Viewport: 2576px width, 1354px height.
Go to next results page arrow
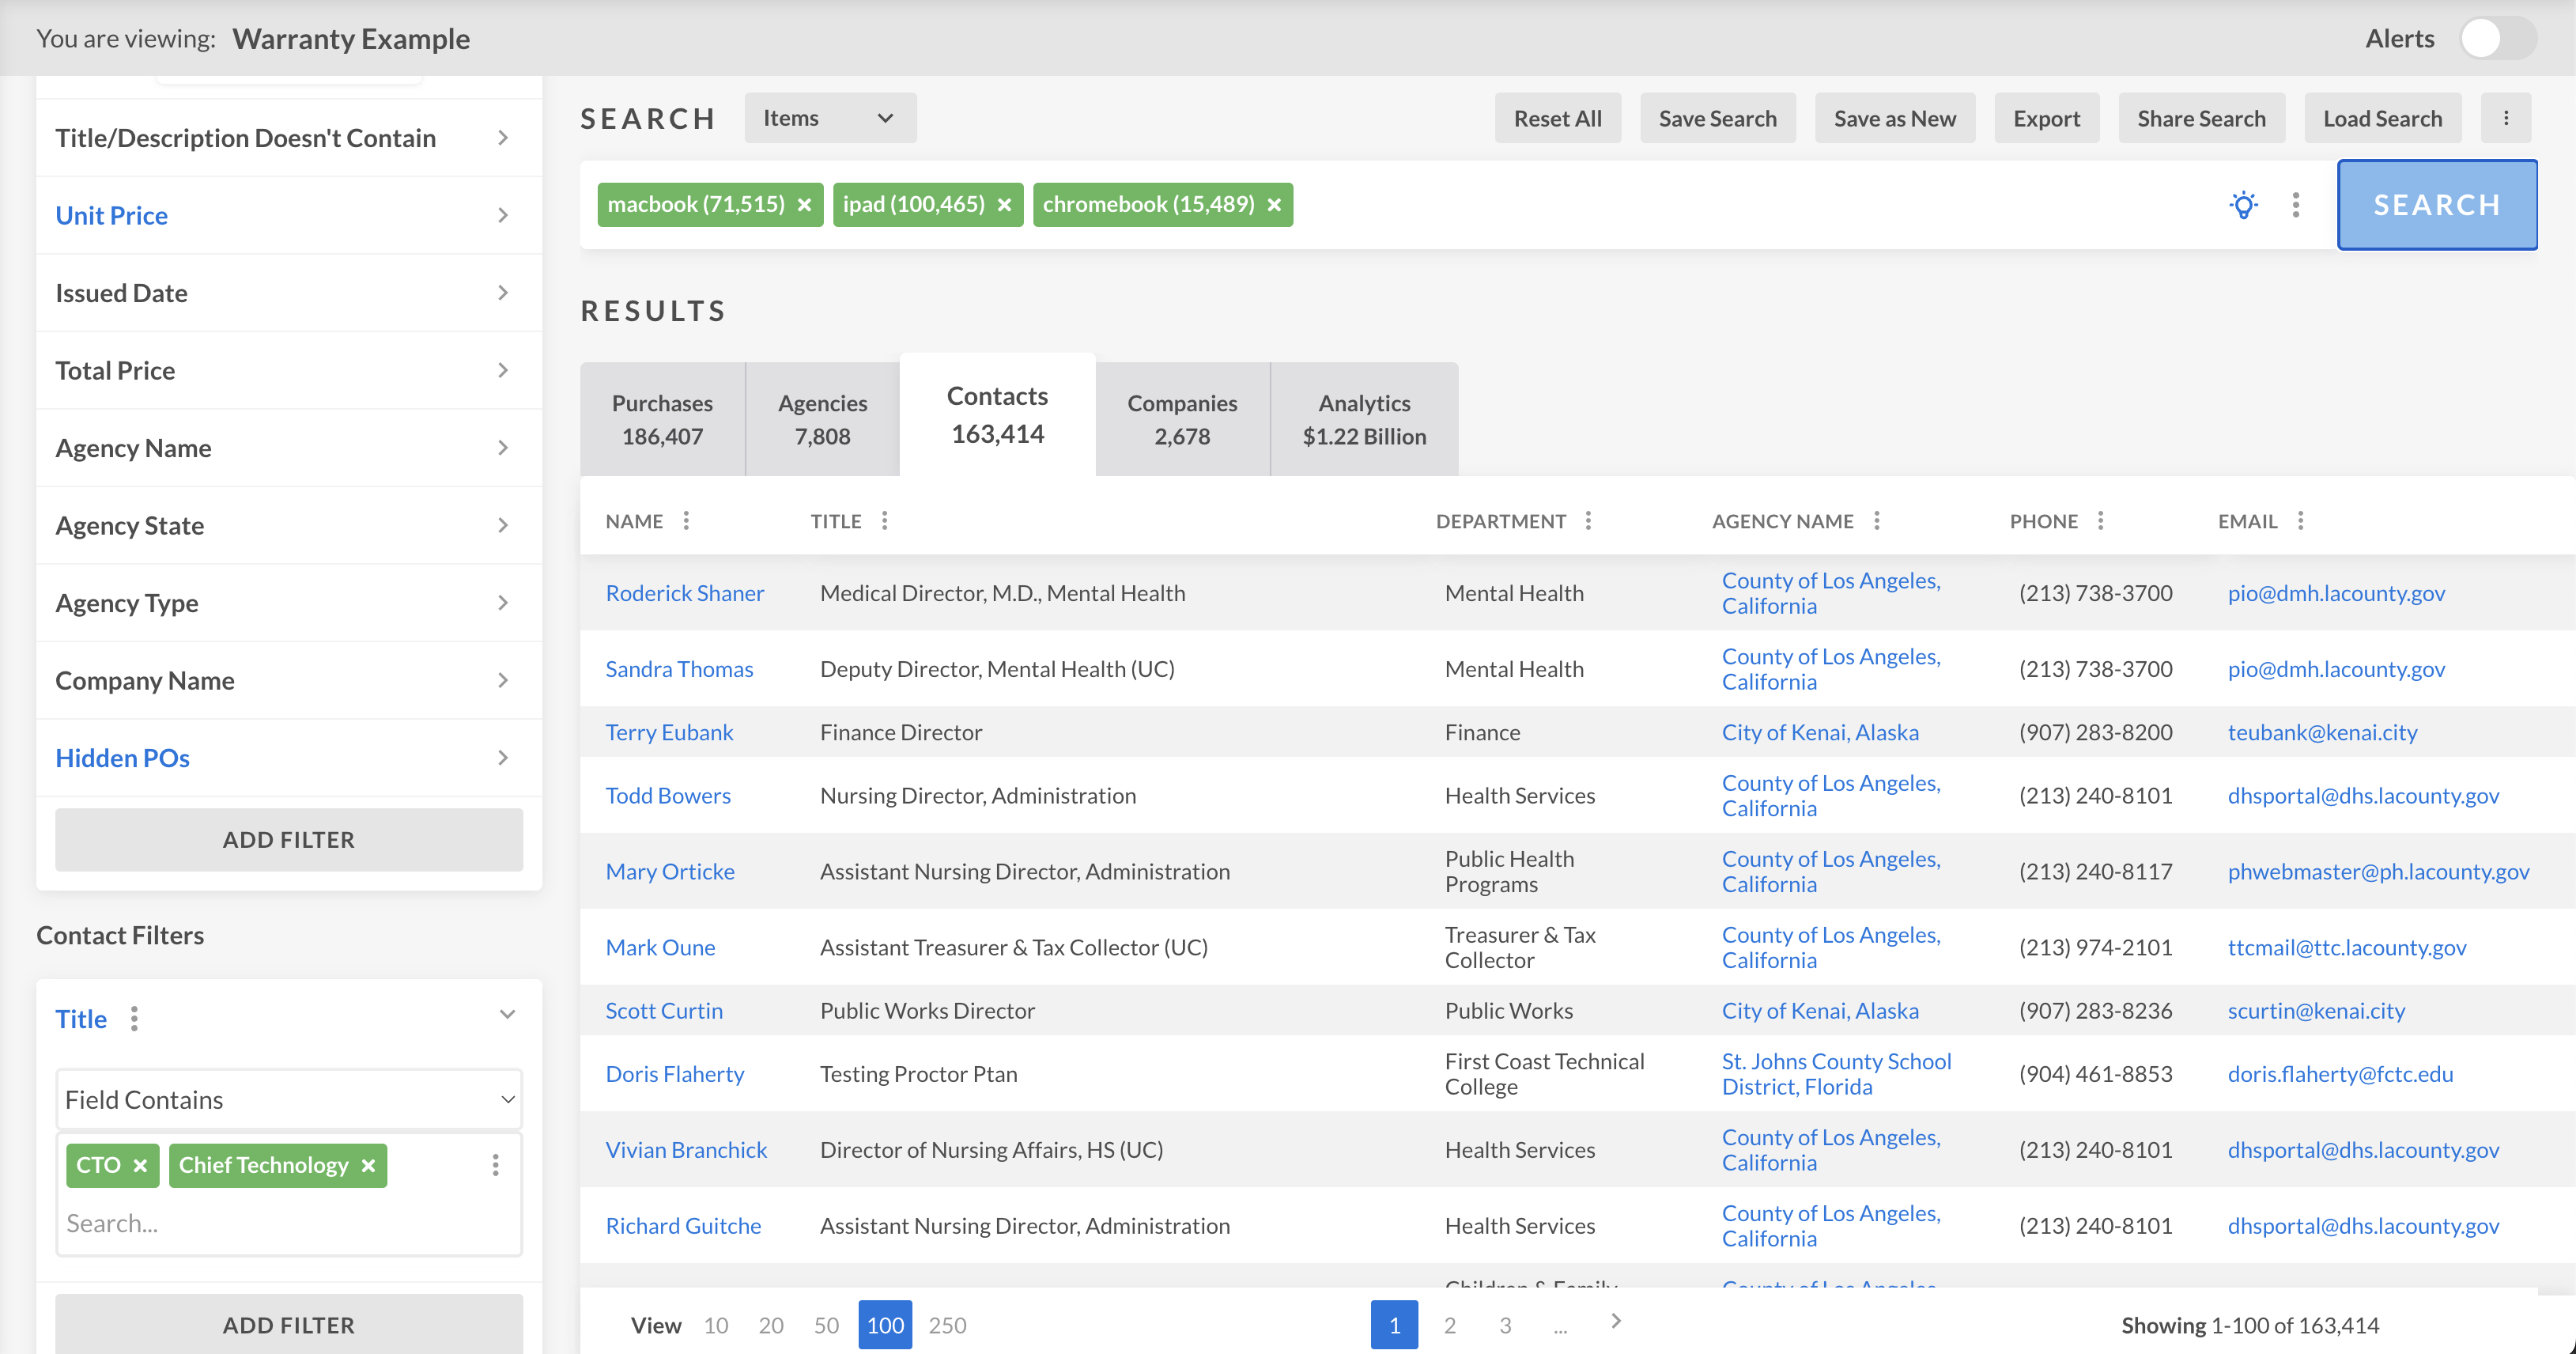pos(1616,1322)
